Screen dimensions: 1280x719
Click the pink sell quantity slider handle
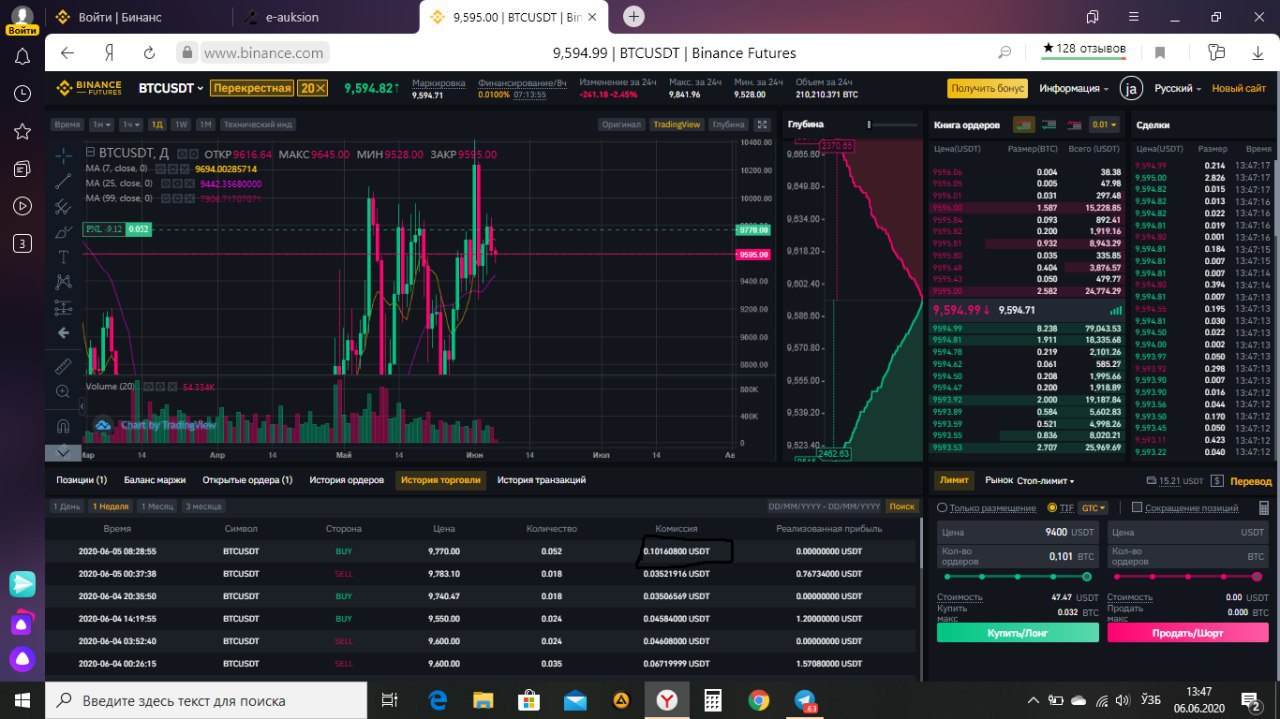click(x=1258, y=577)
